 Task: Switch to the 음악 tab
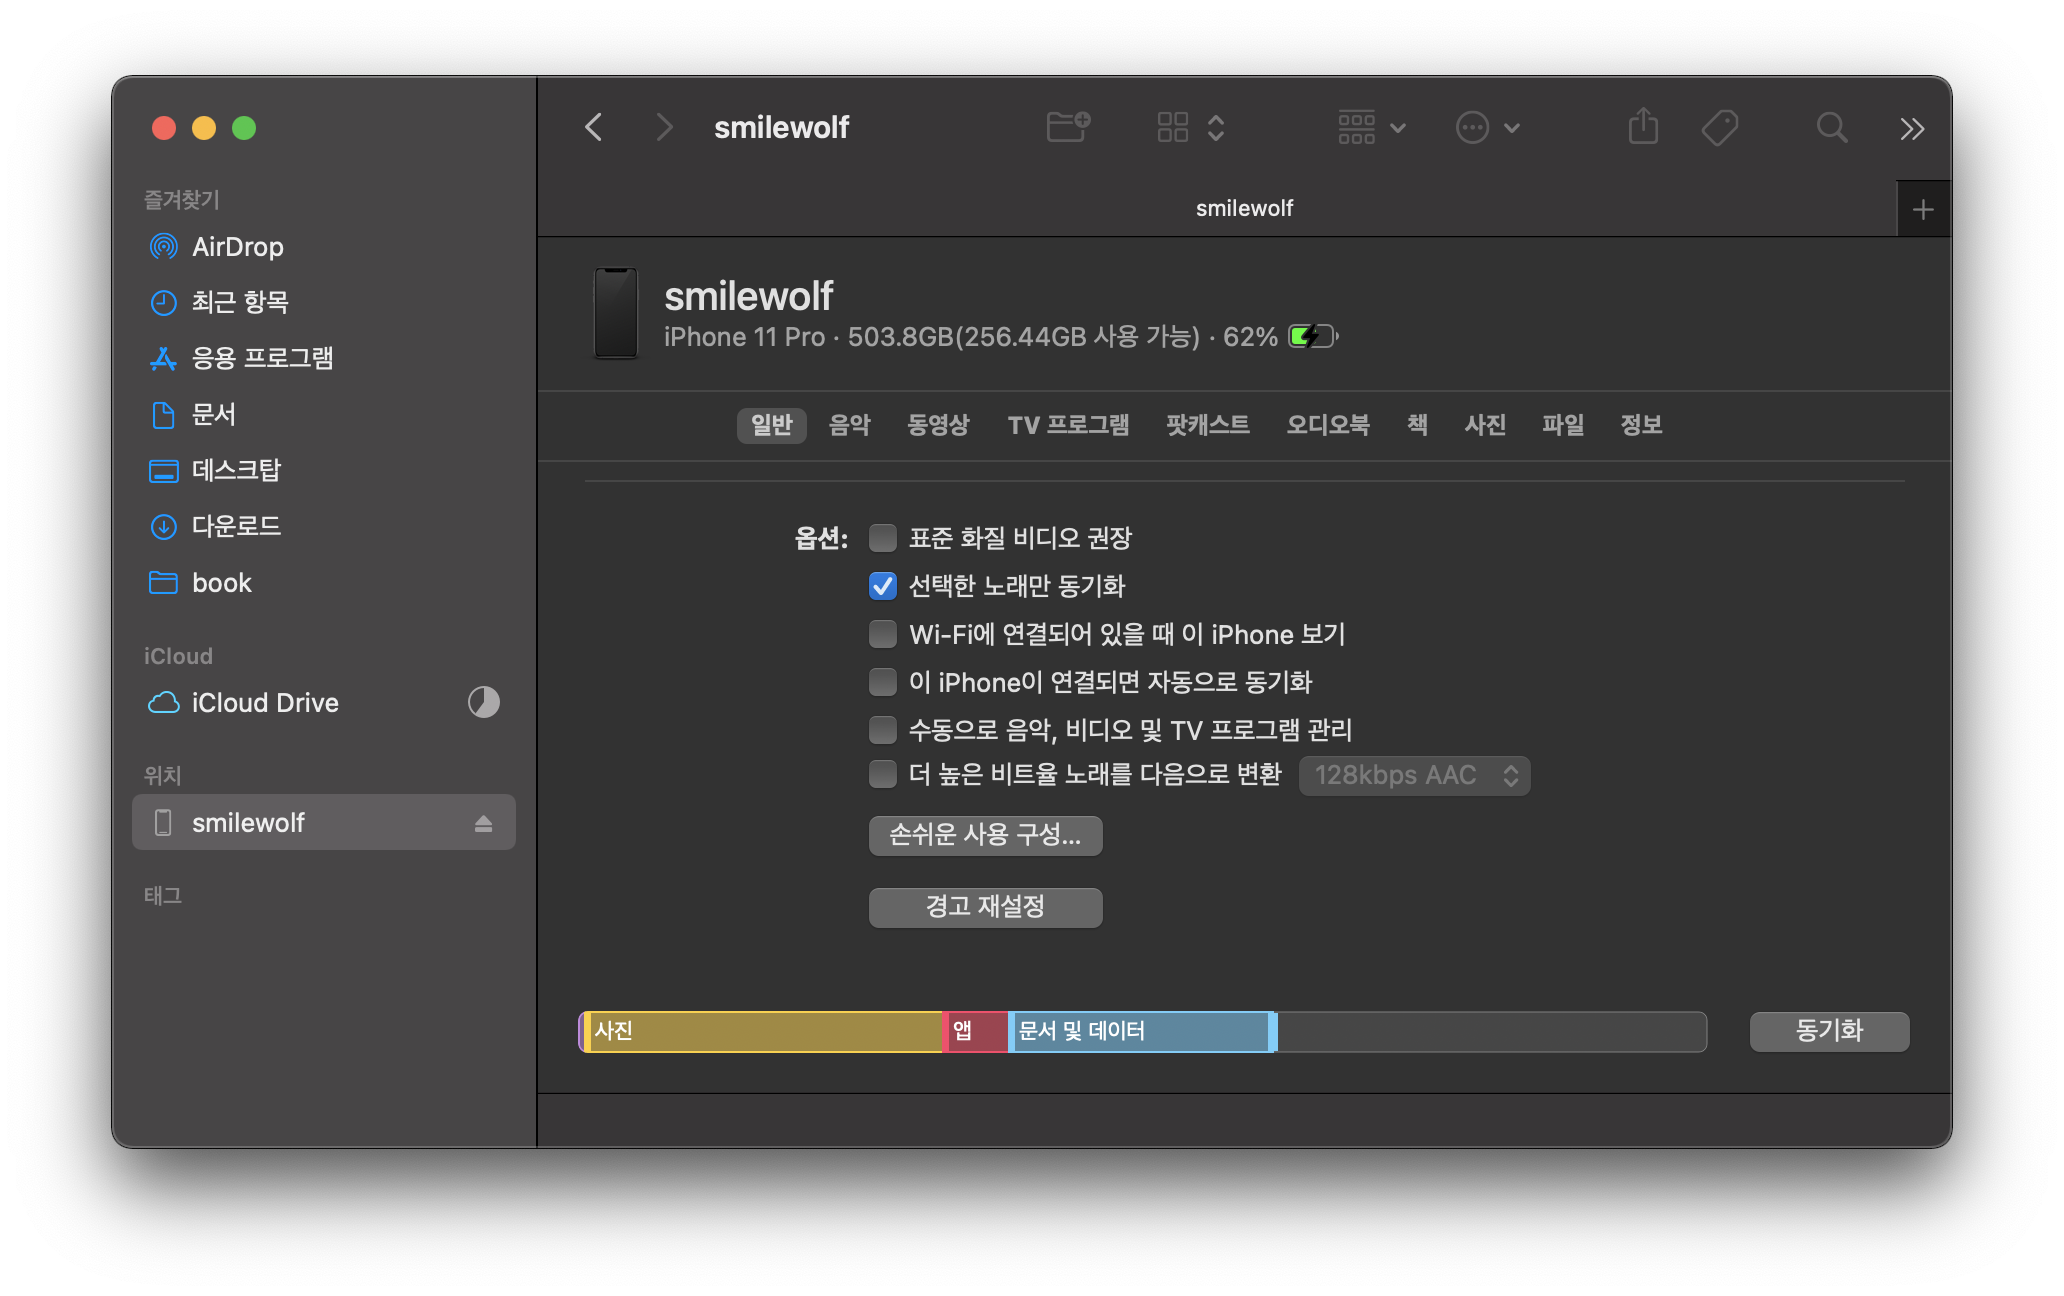(x=849, y=425)
